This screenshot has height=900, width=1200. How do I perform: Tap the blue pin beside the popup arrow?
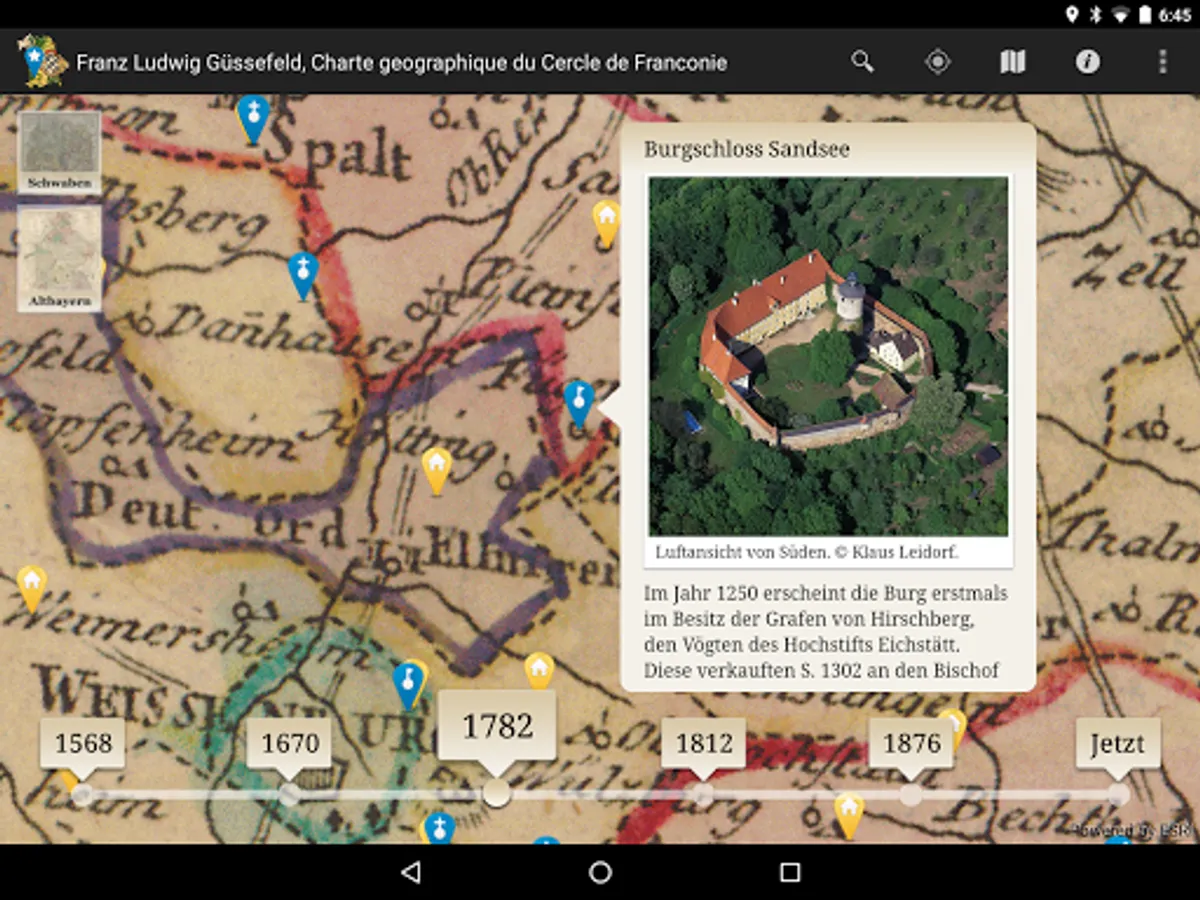click(578, 405)
